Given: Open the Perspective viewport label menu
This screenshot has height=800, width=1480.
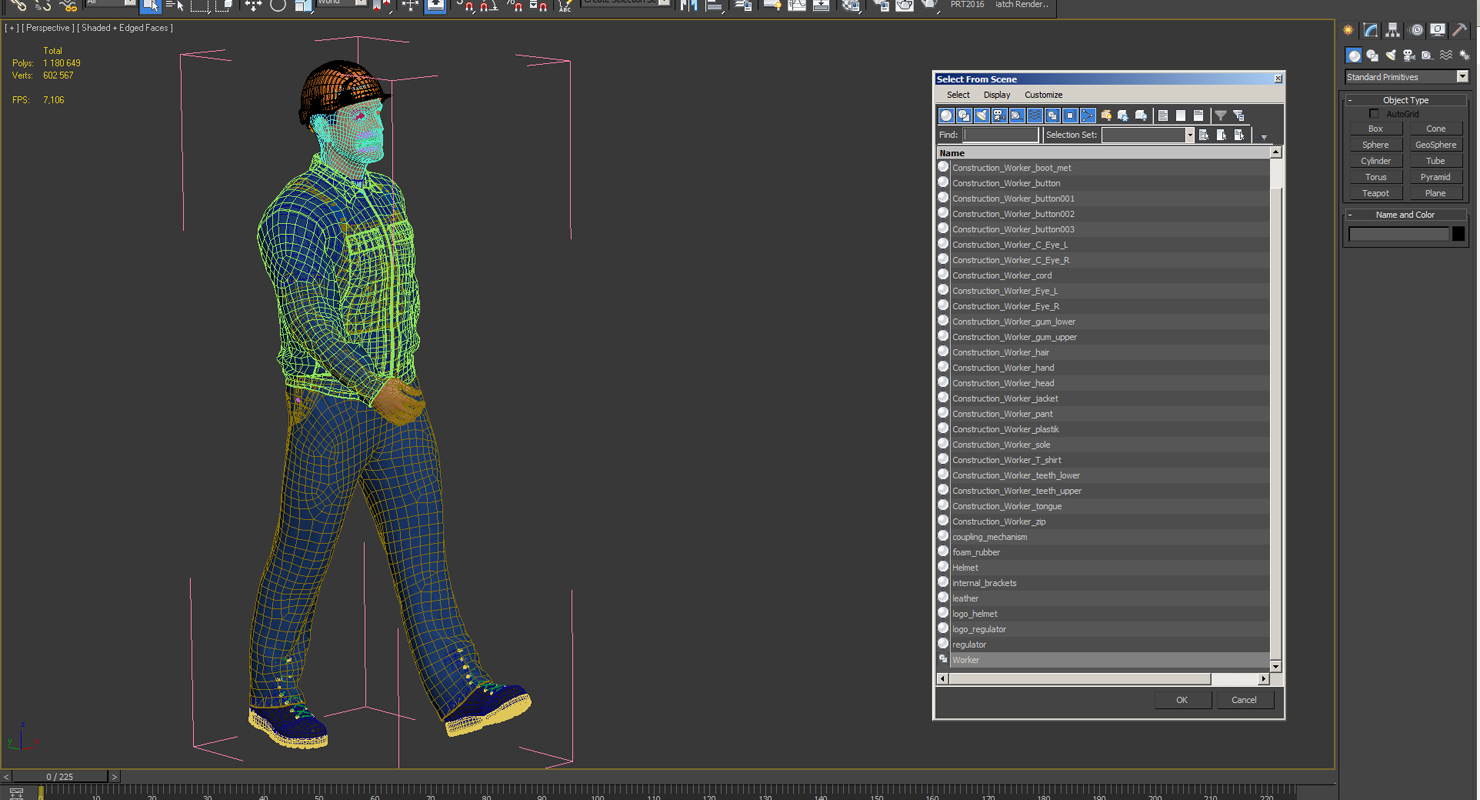Looking at the screenshot, I should pos(47,28).
